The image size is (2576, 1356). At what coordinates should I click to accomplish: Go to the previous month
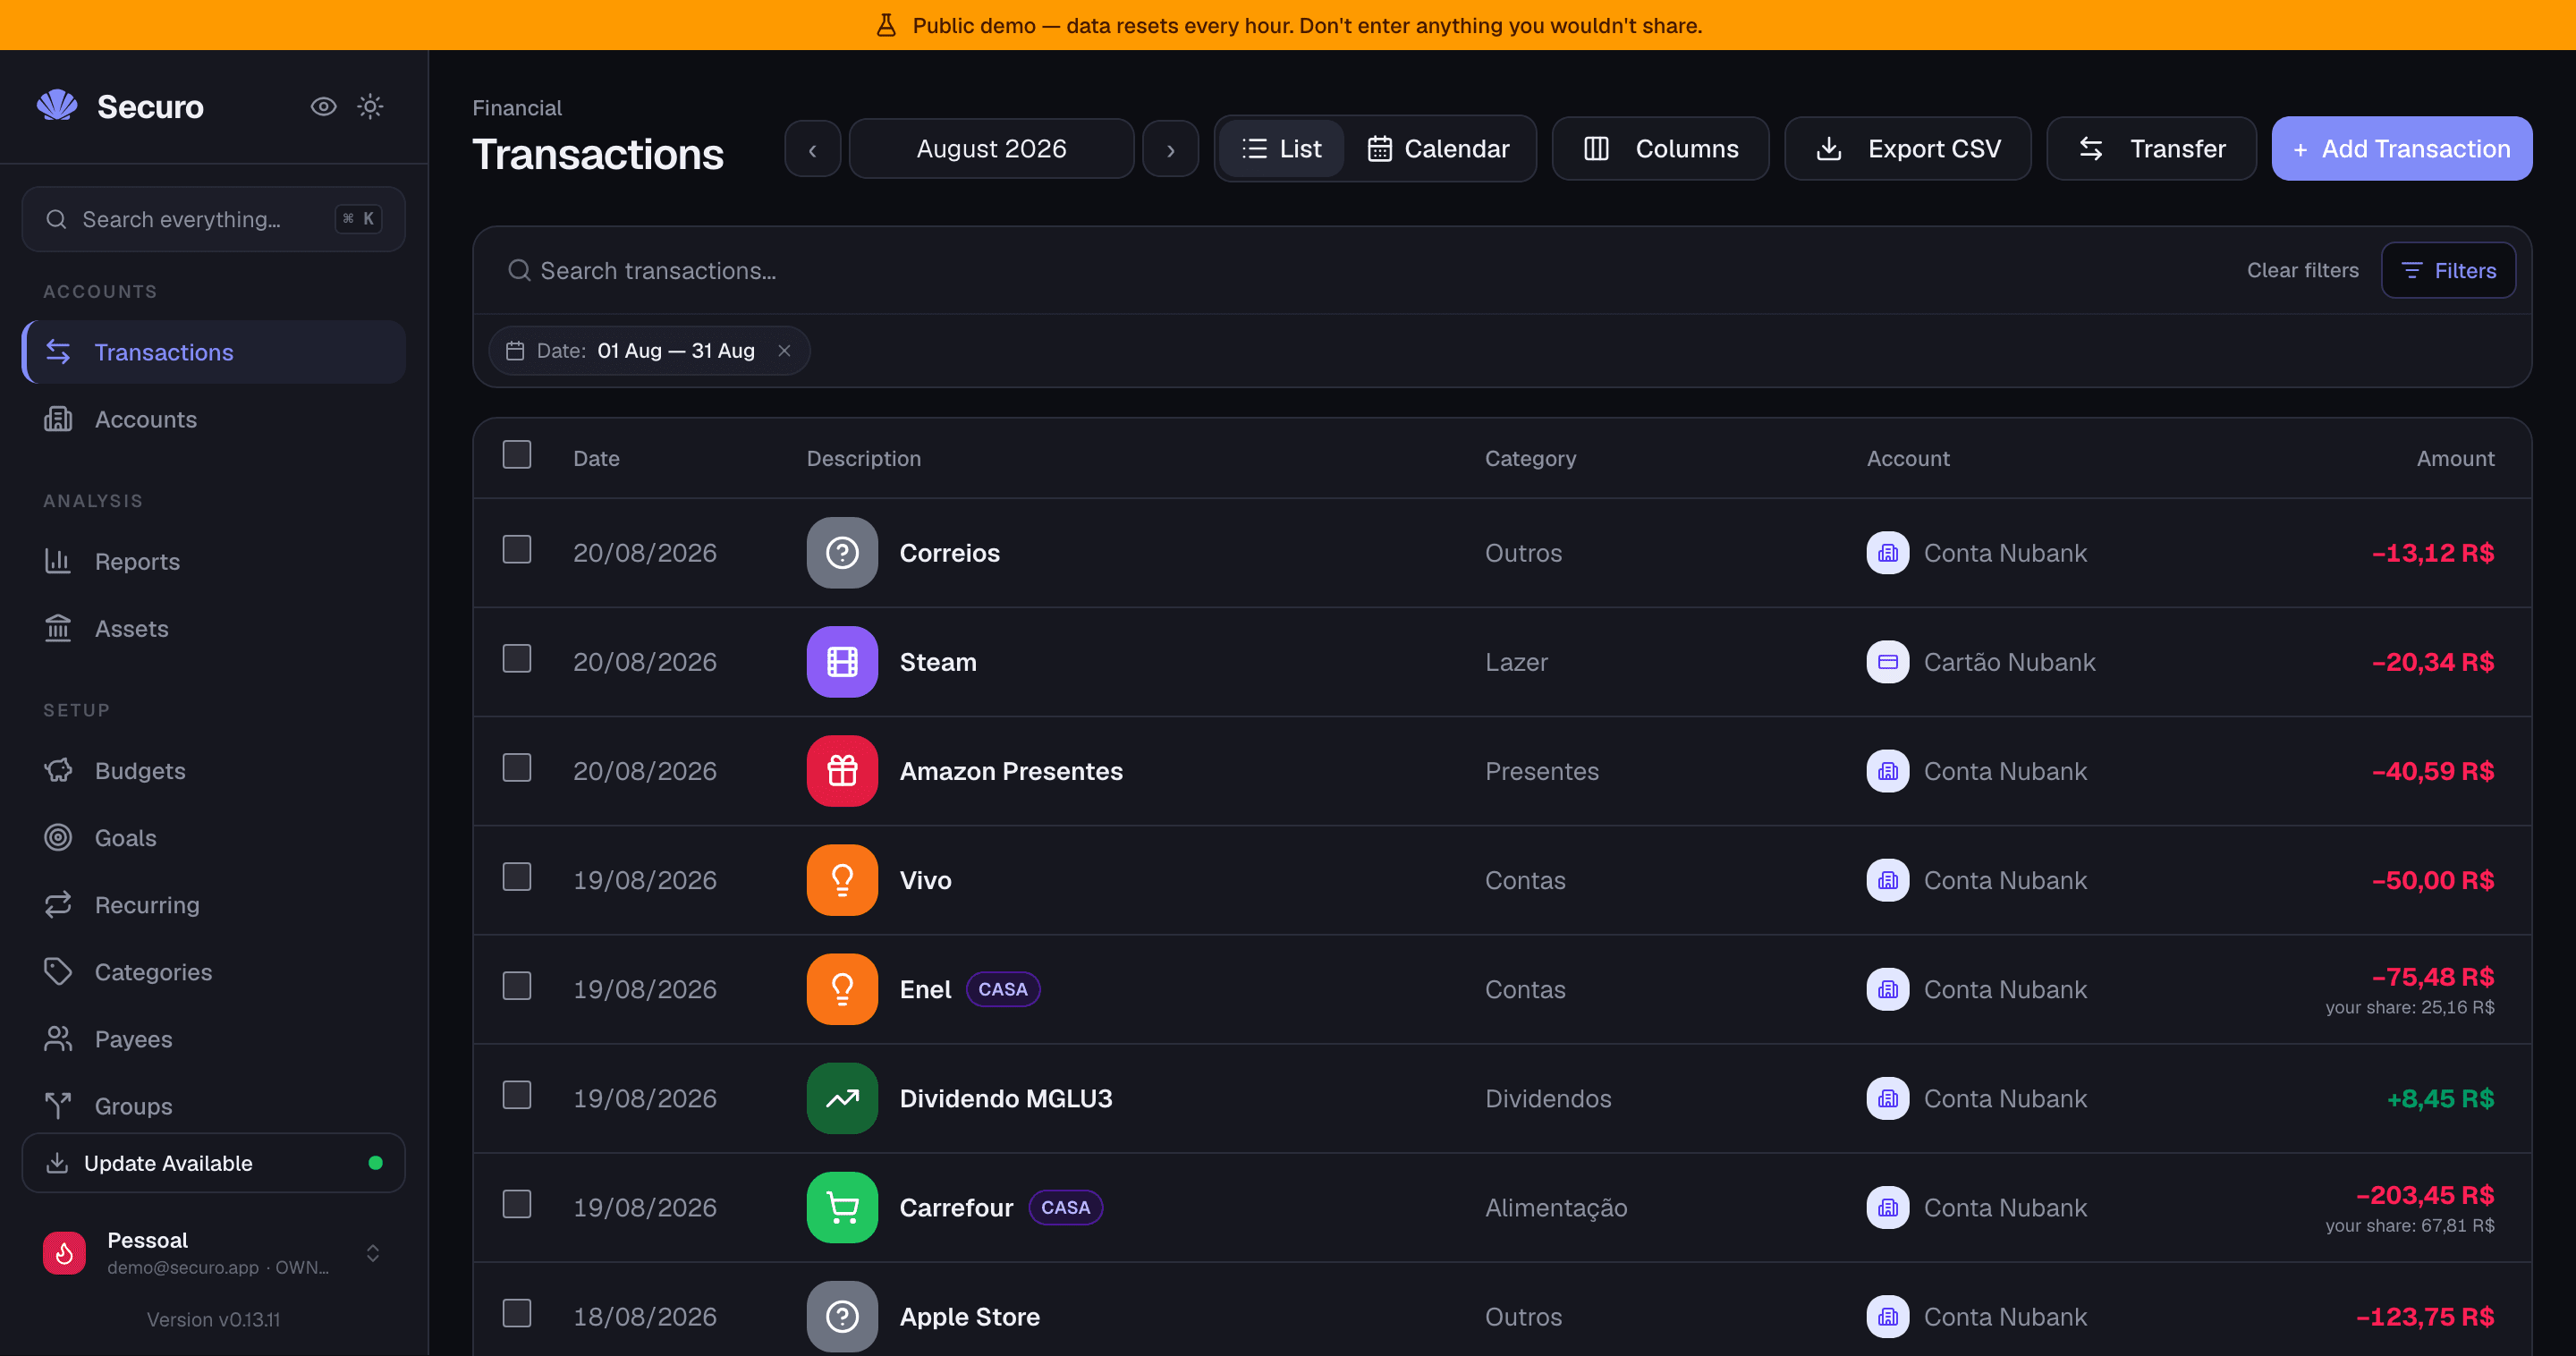[x=812, y=149]
